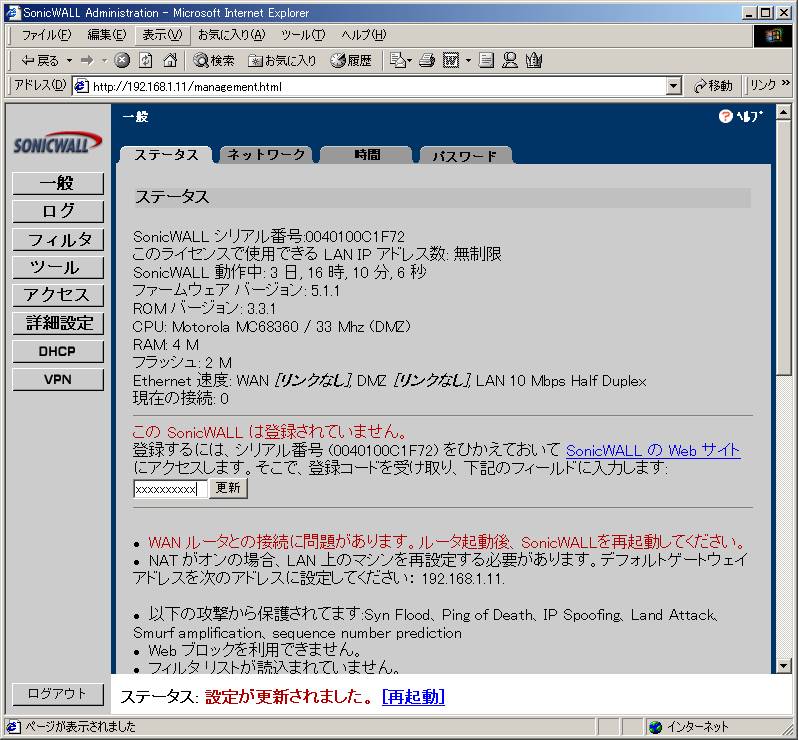Click the Forward arrow in the toolbar
The image size is (798, 740).
pos(88,61)
